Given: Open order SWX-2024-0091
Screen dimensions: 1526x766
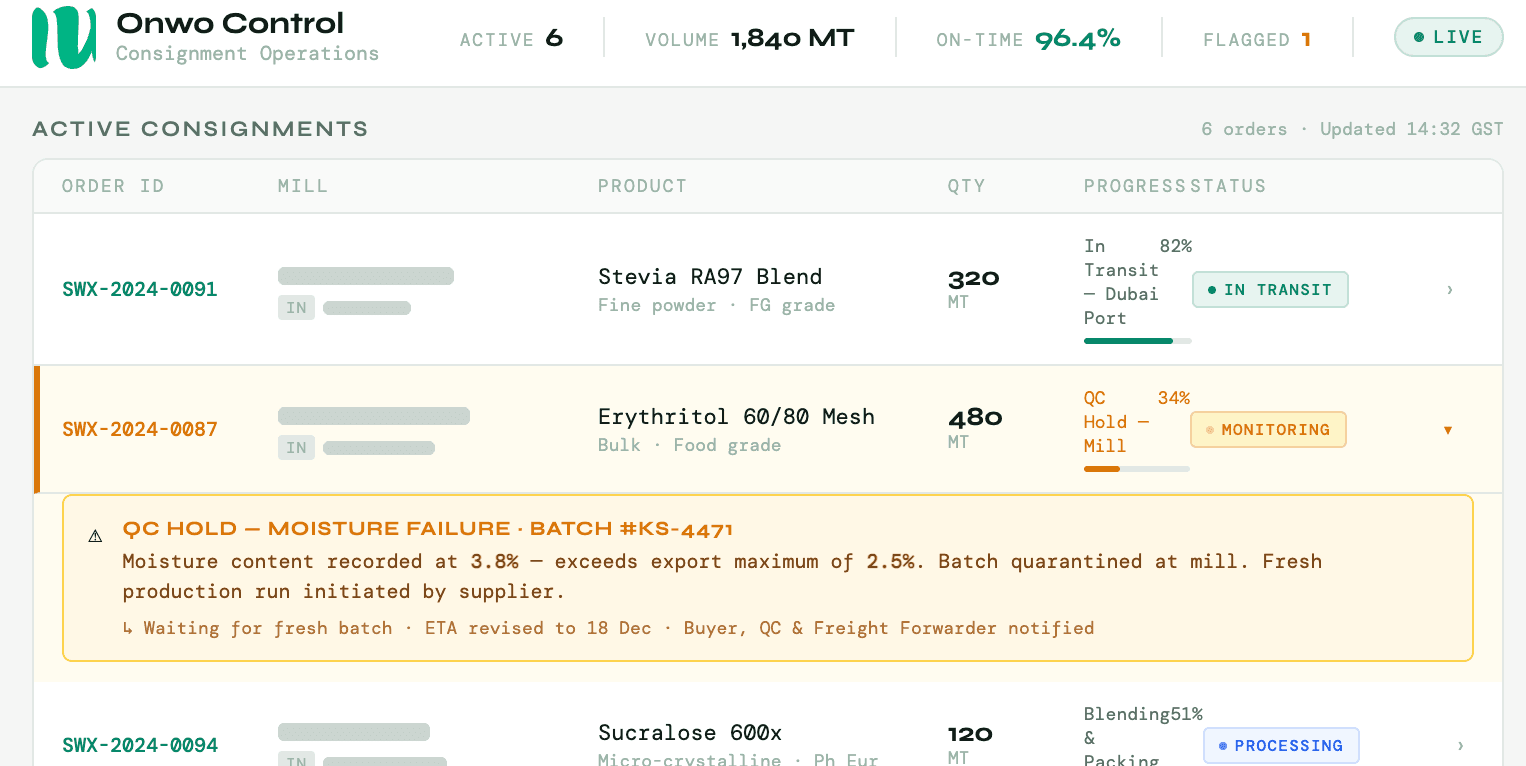Looking at the screenshot, I should coord(139,289).
